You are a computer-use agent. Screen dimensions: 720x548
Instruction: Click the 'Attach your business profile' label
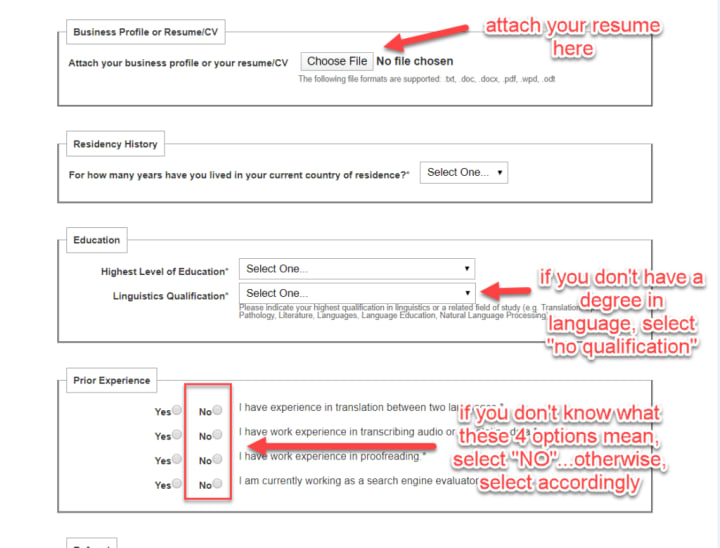pyautogui.click(x=178, y=63)
